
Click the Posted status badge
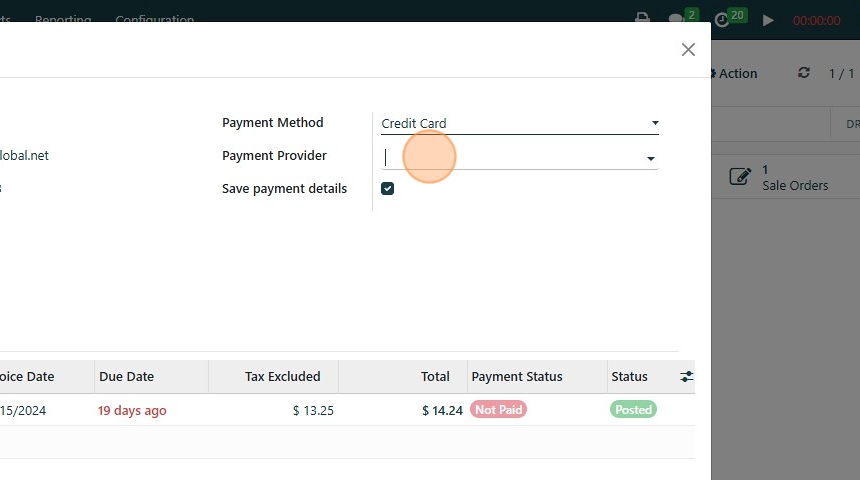pyautogui.click(x=633, y=410)
